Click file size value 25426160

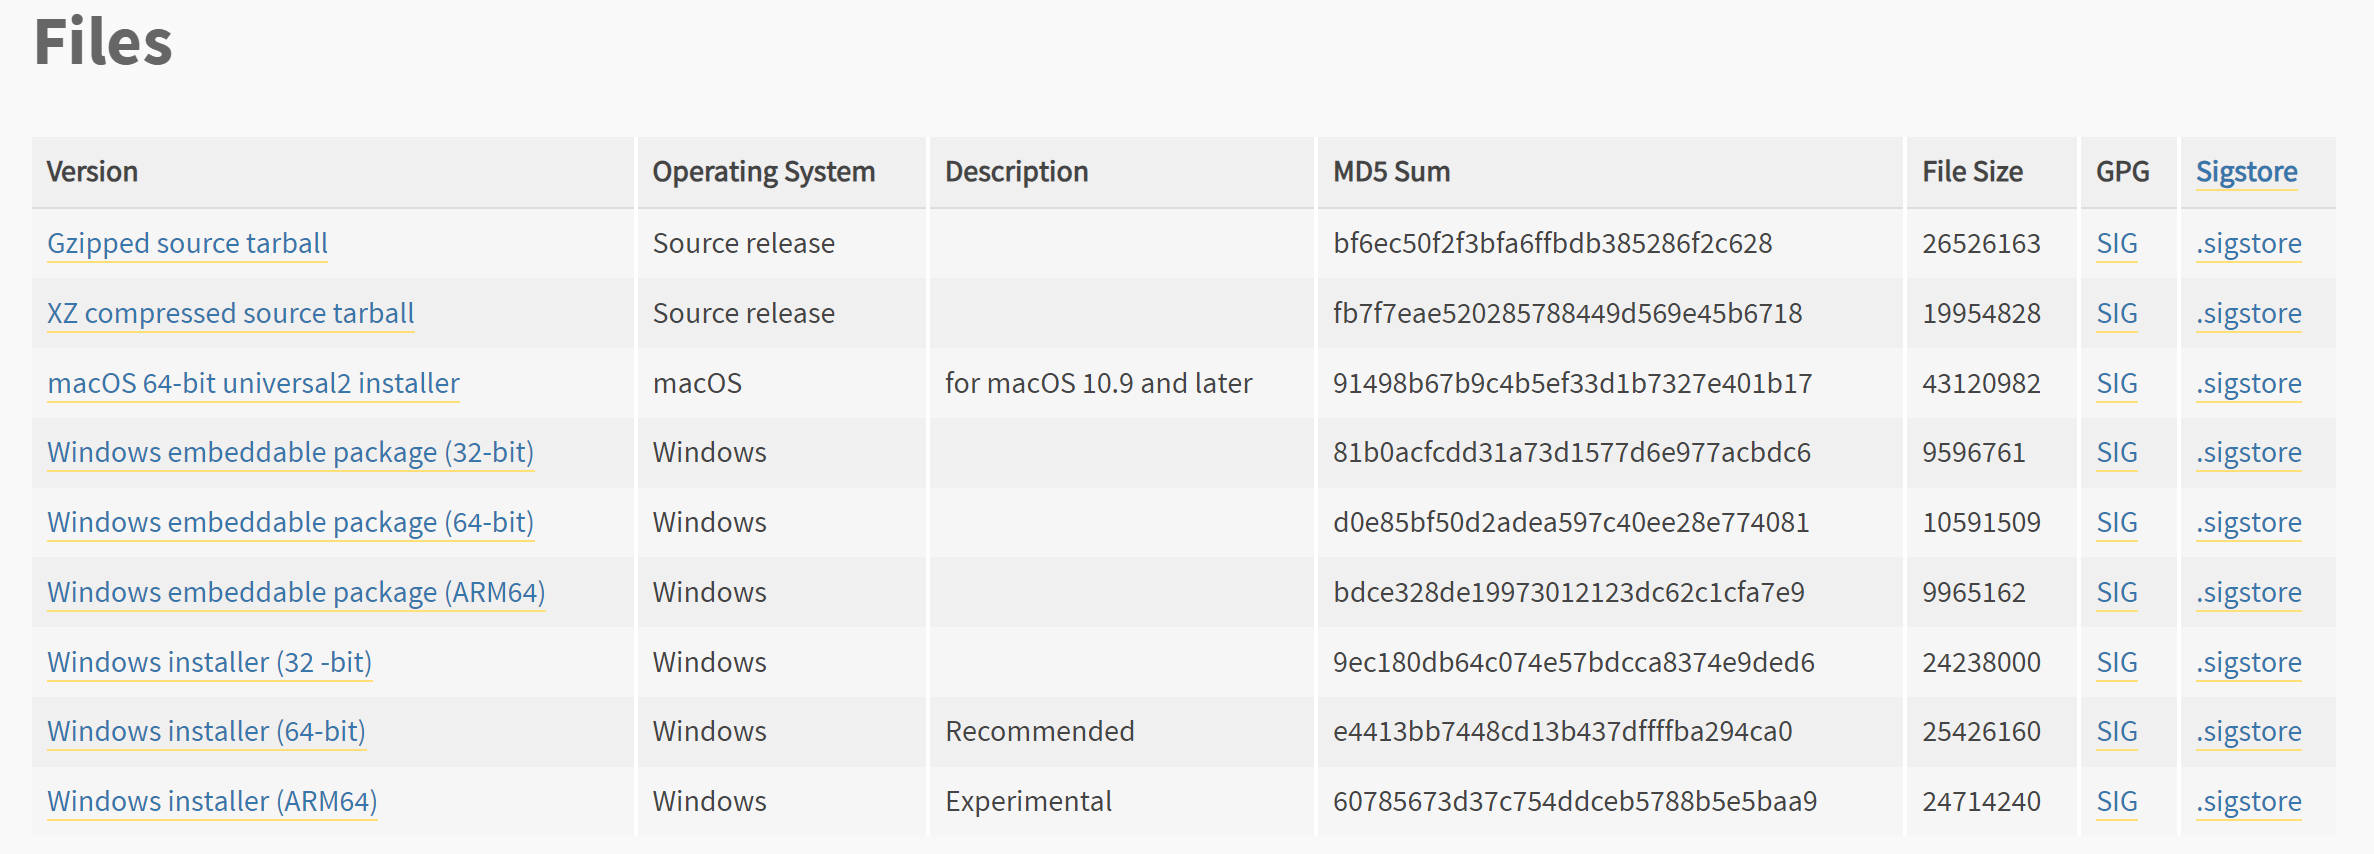point(1981,732)
